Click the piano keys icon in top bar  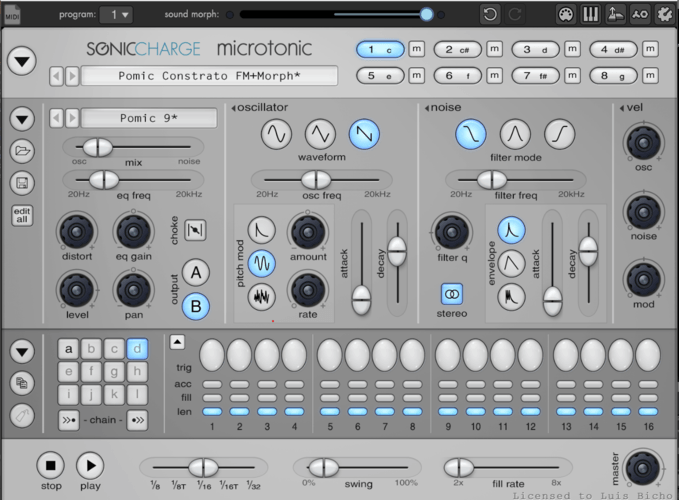[590, 14]
